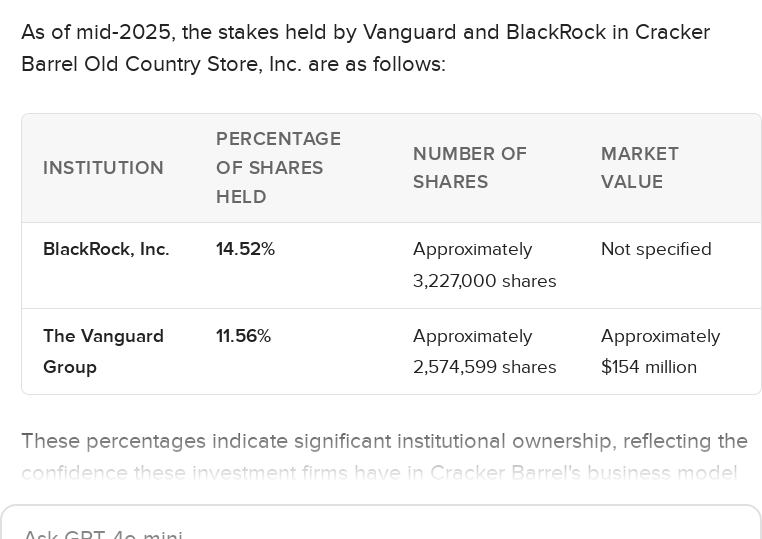This screenshot has height=539, width=762.
Task: Click 'Cracker Barrel's business model' faded text
Action: pyautogui.click(x=584, y=473)
